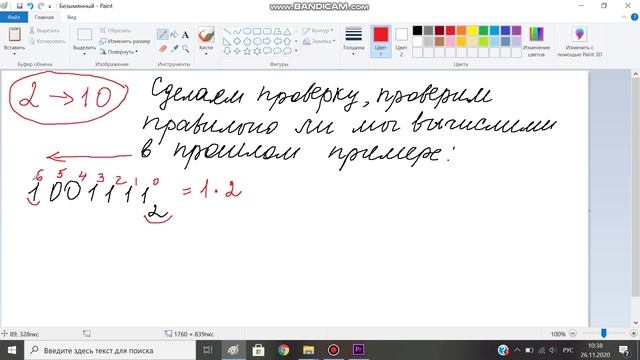The height and width of the screenshot is (360, 640).
Task: Choose the five-point star shape
Action: tap(247, 51)
